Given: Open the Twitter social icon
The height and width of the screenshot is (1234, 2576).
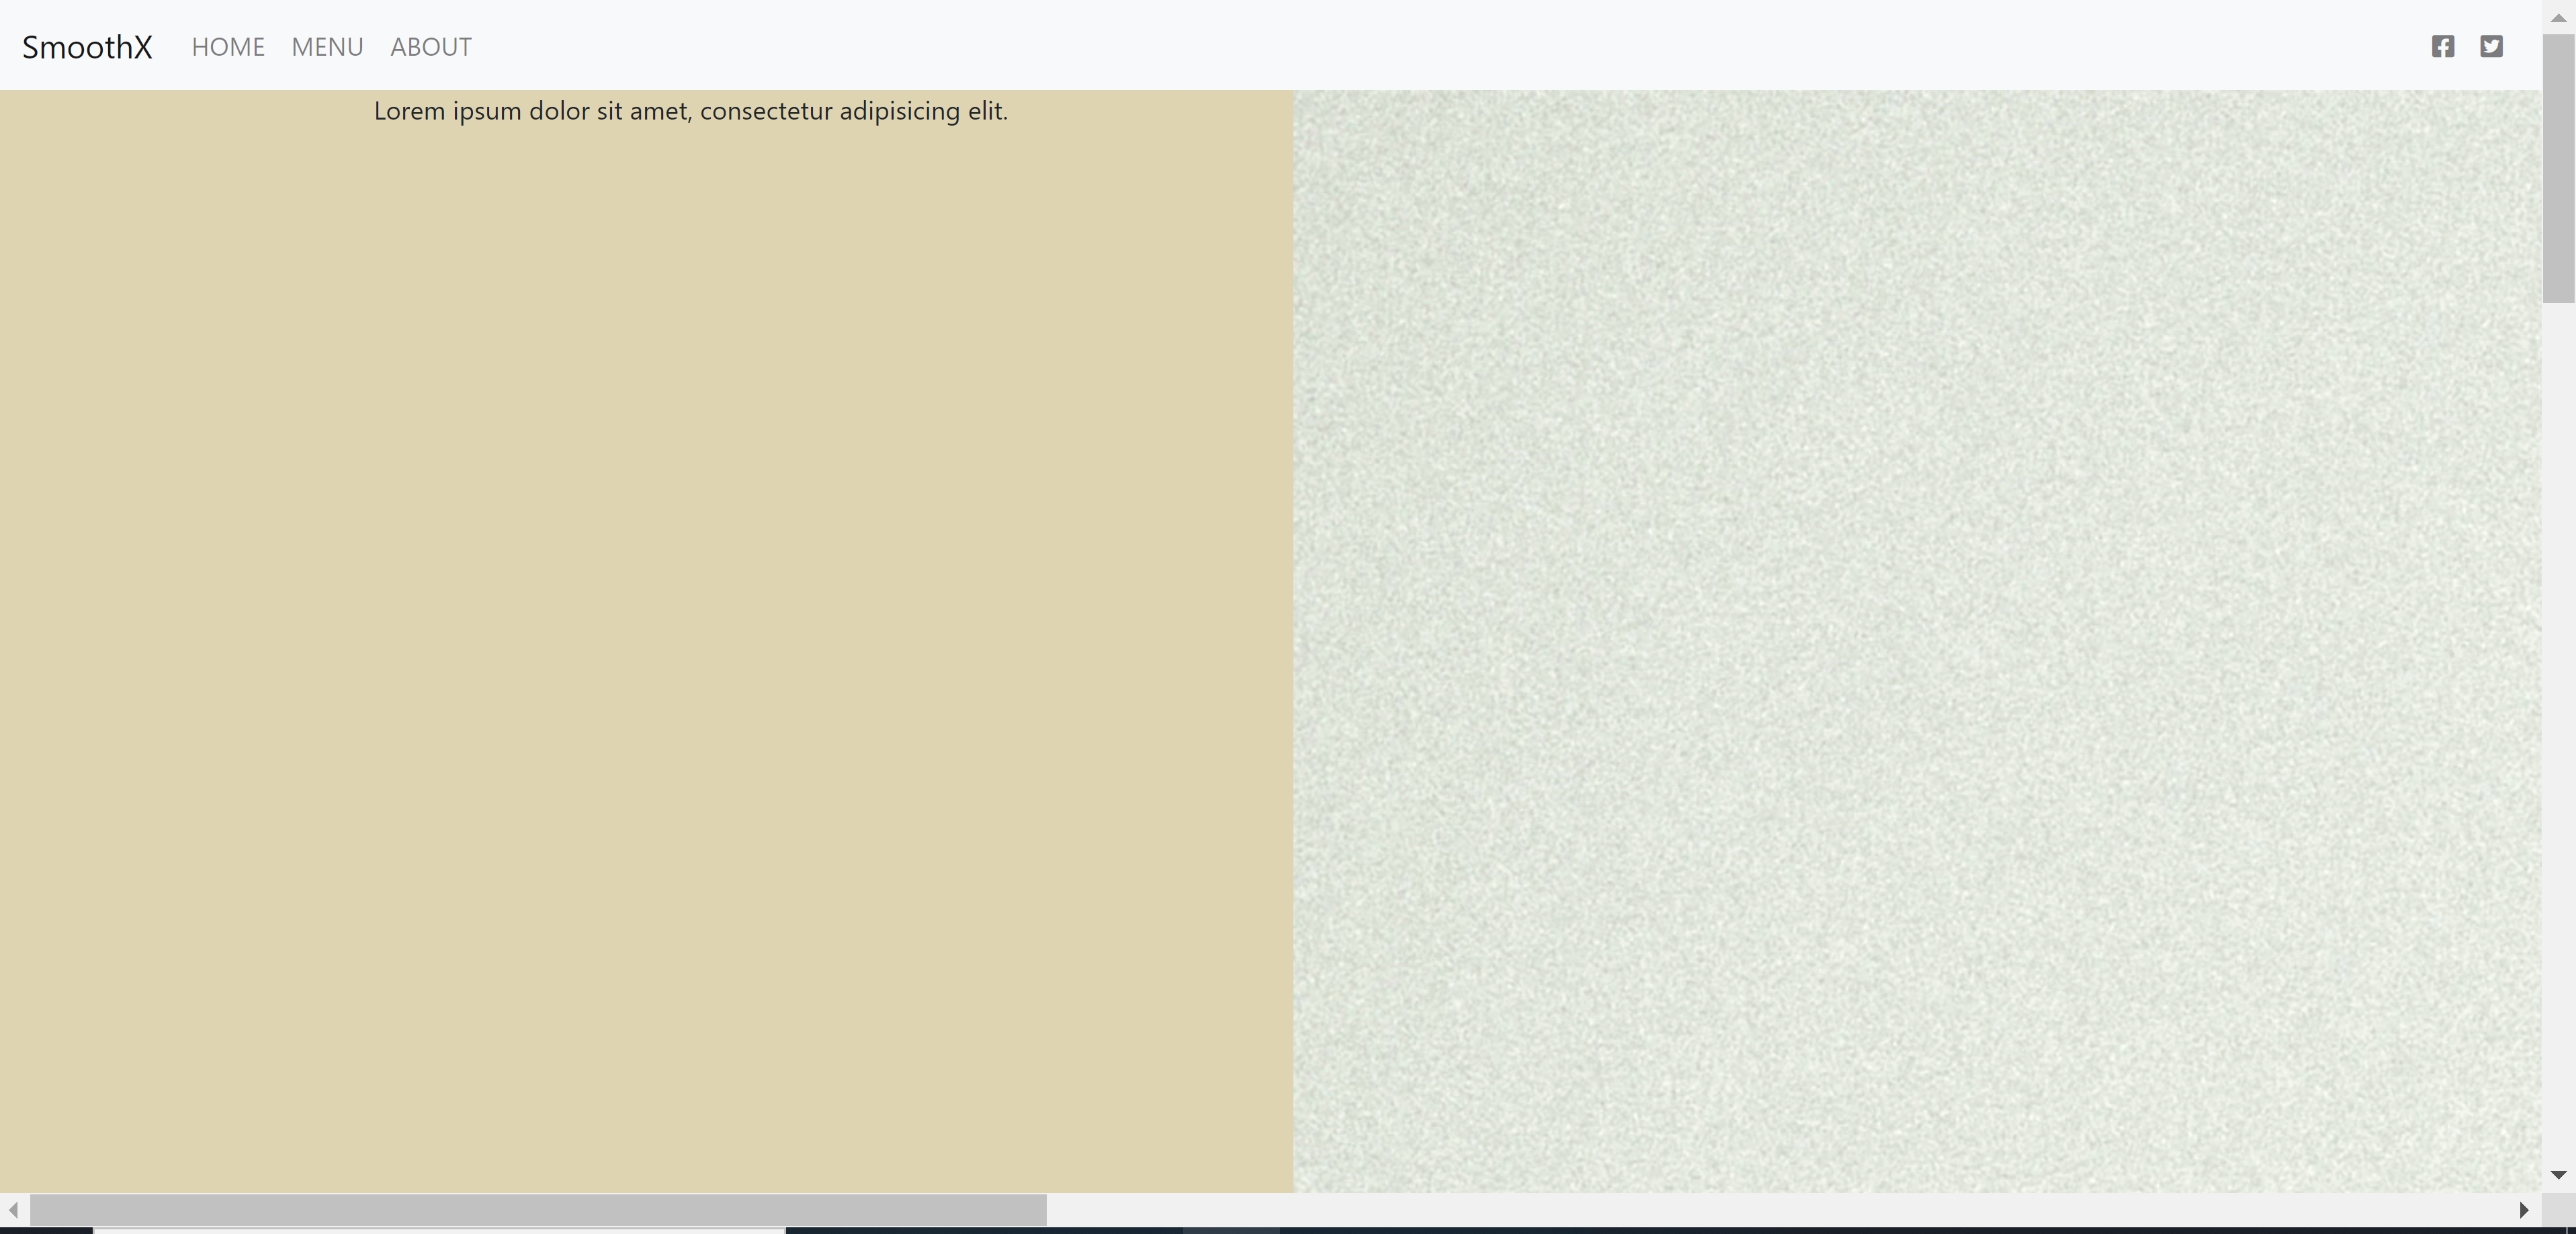Looking at the screenshot, I should 2491,47.
